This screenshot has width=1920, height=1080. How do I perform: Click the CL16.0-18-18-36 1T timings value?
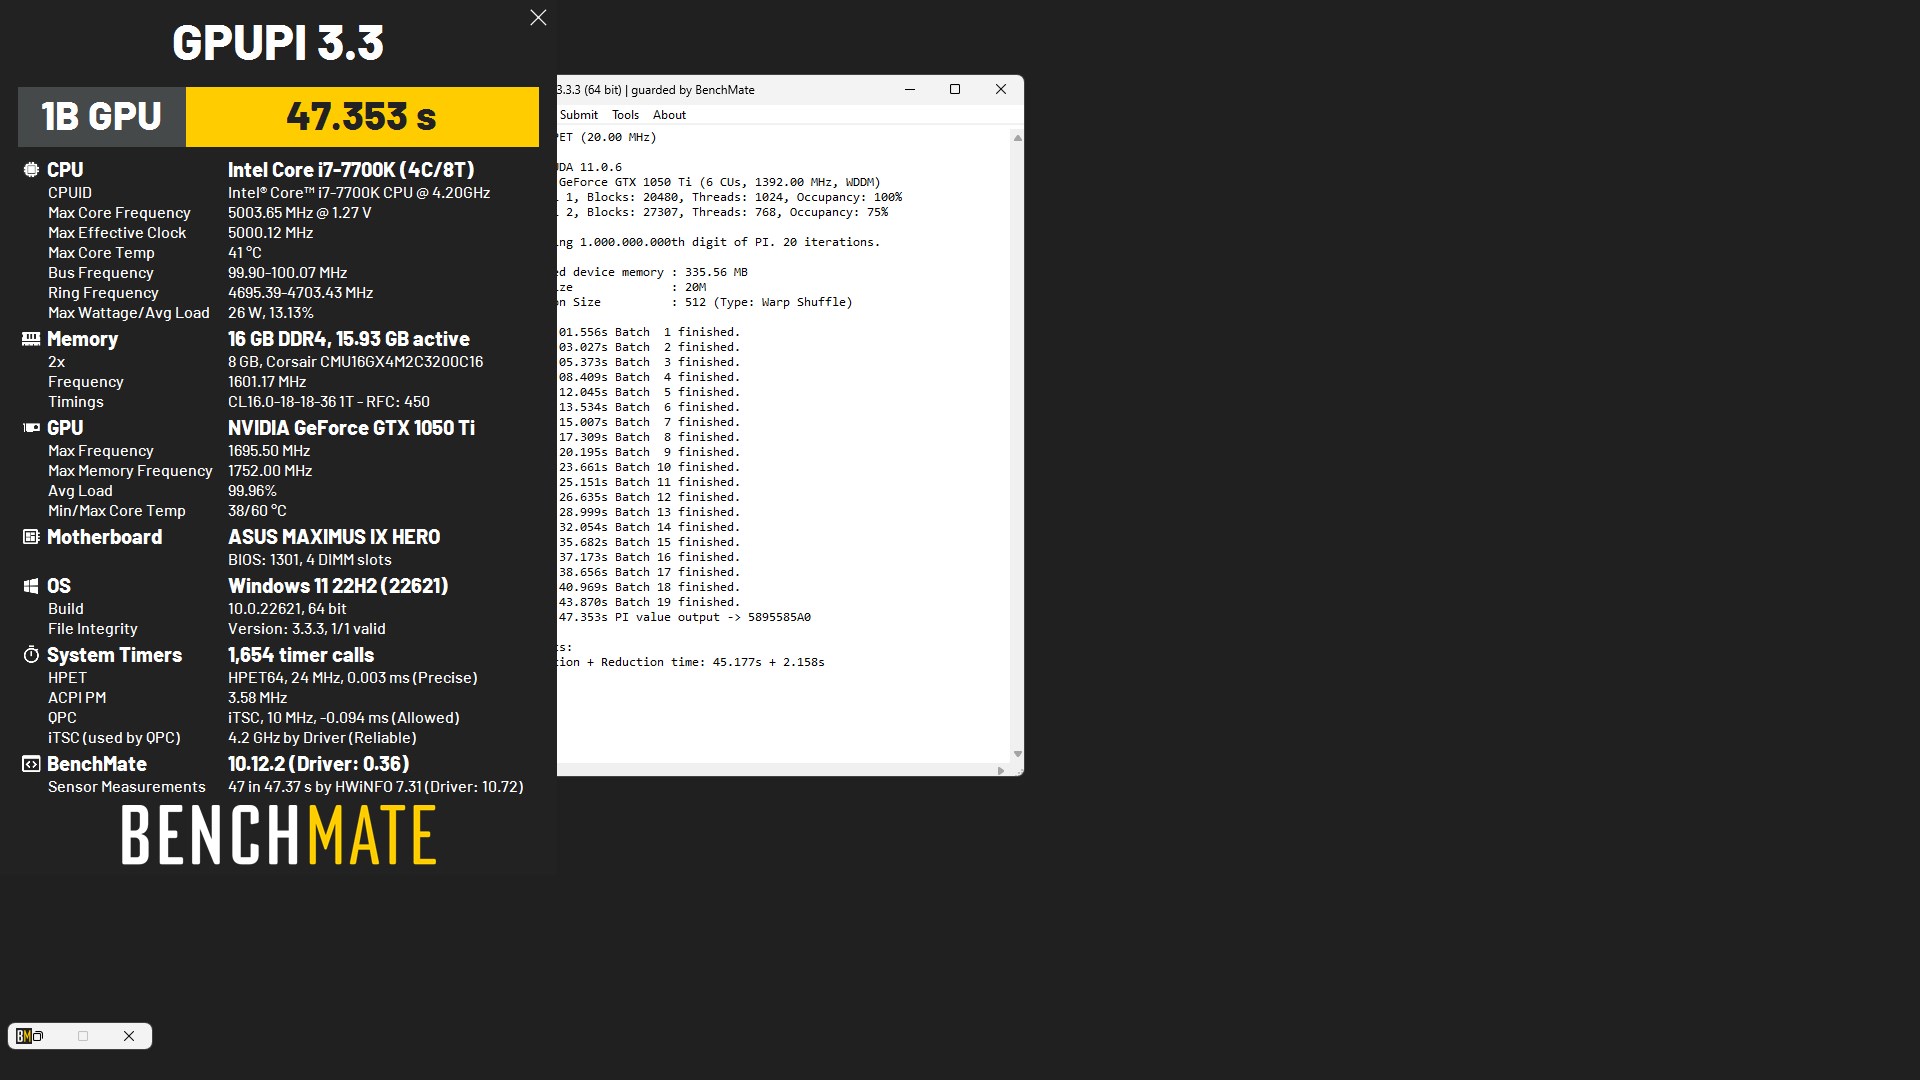[x=329, y=402]
